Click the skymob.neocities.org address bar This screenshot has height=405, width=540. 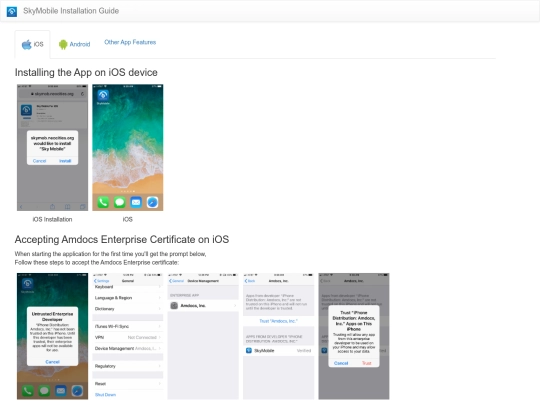coord(52,94)
